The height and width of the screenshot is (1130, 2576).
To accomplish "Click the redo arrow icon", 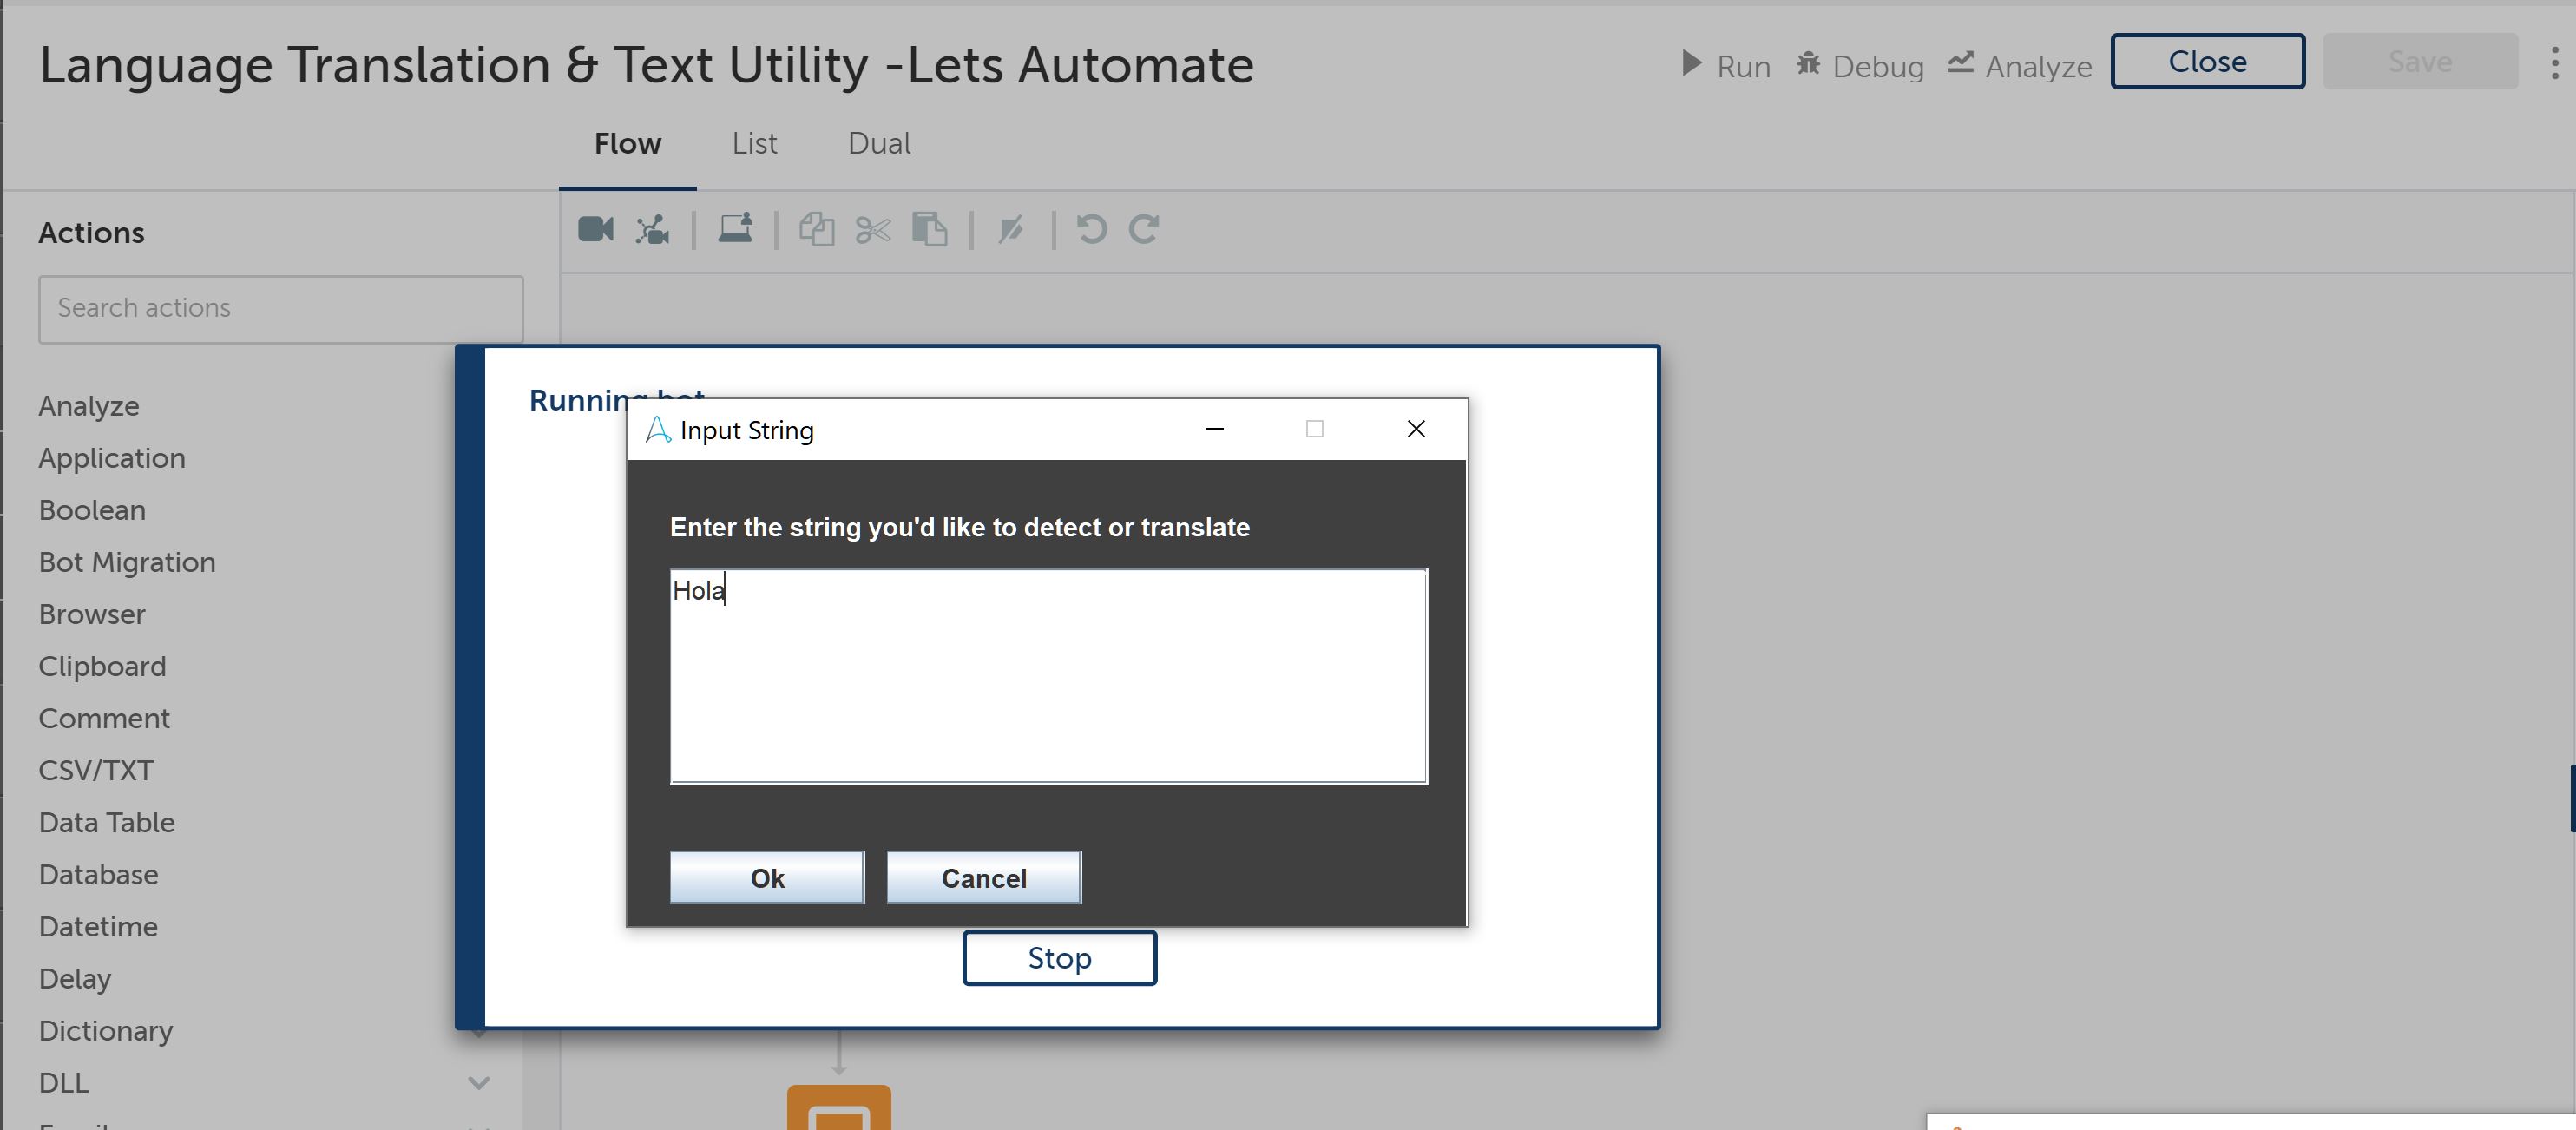I will tap(1144, 229).
